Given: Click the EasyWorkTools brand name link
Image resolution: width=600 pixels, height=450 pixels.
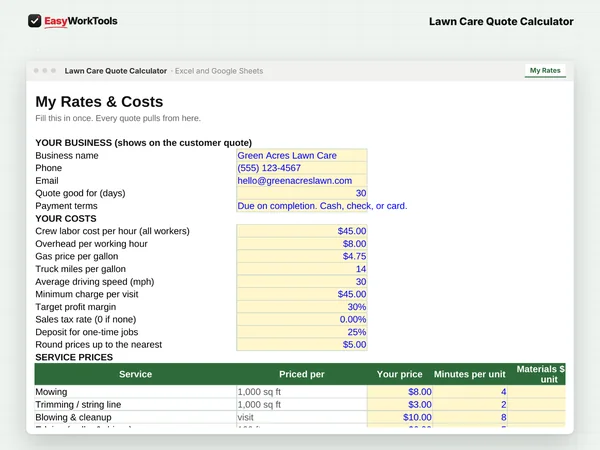Looking at the screenshot, I should tap(81, 21).
